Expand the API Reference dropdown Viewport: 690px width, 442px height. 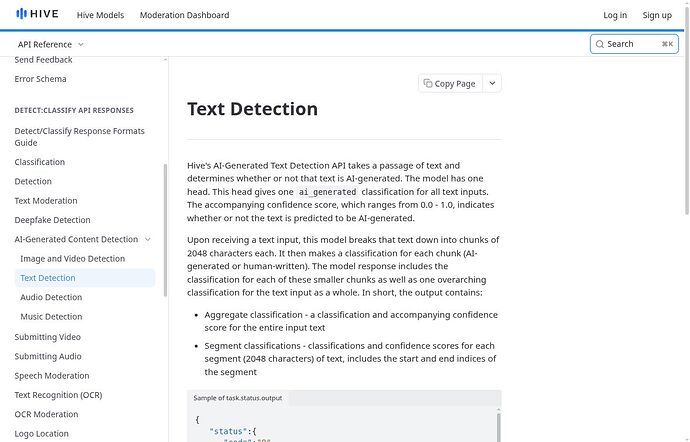click(x=51, y=44)
